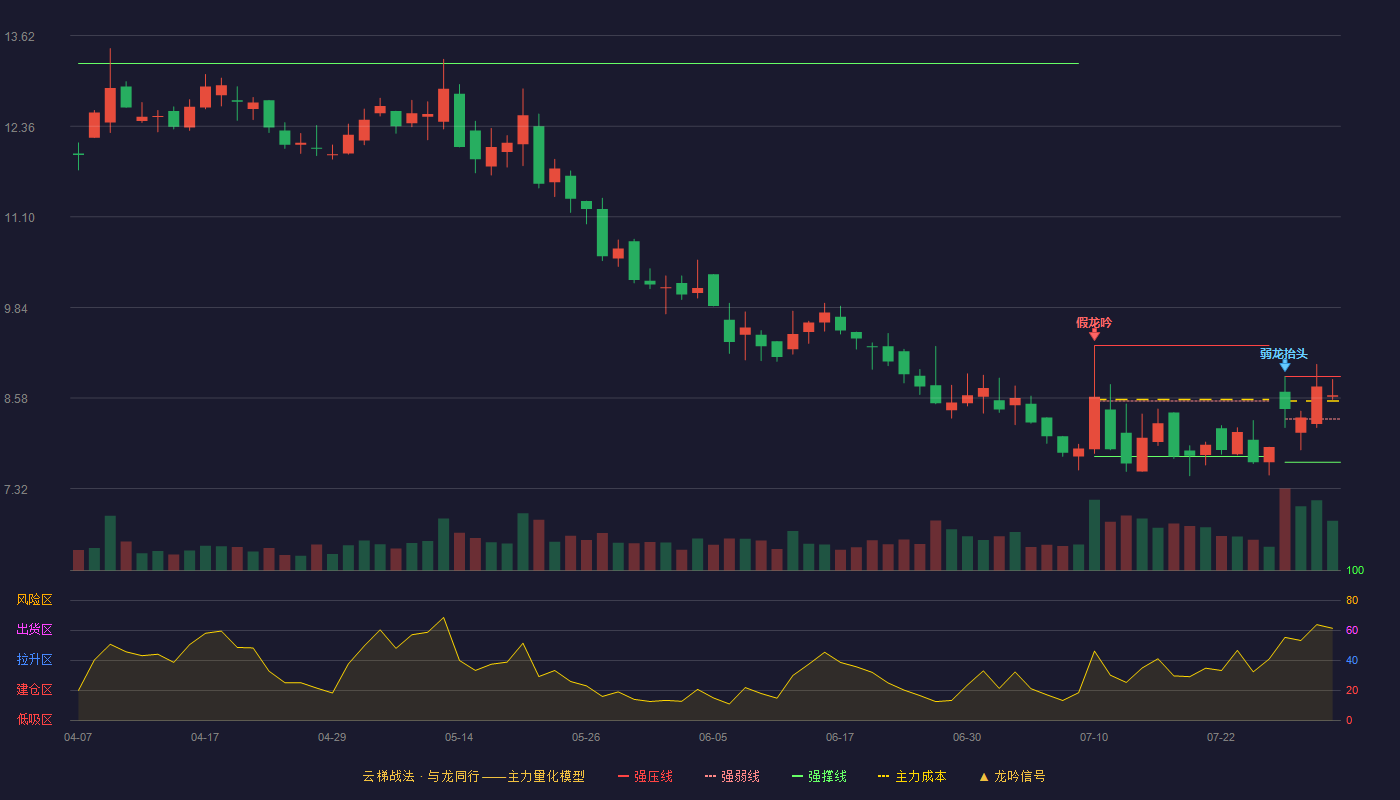Click the 低吸区 zone label
Screen dimensions: 1400x800
34,719
